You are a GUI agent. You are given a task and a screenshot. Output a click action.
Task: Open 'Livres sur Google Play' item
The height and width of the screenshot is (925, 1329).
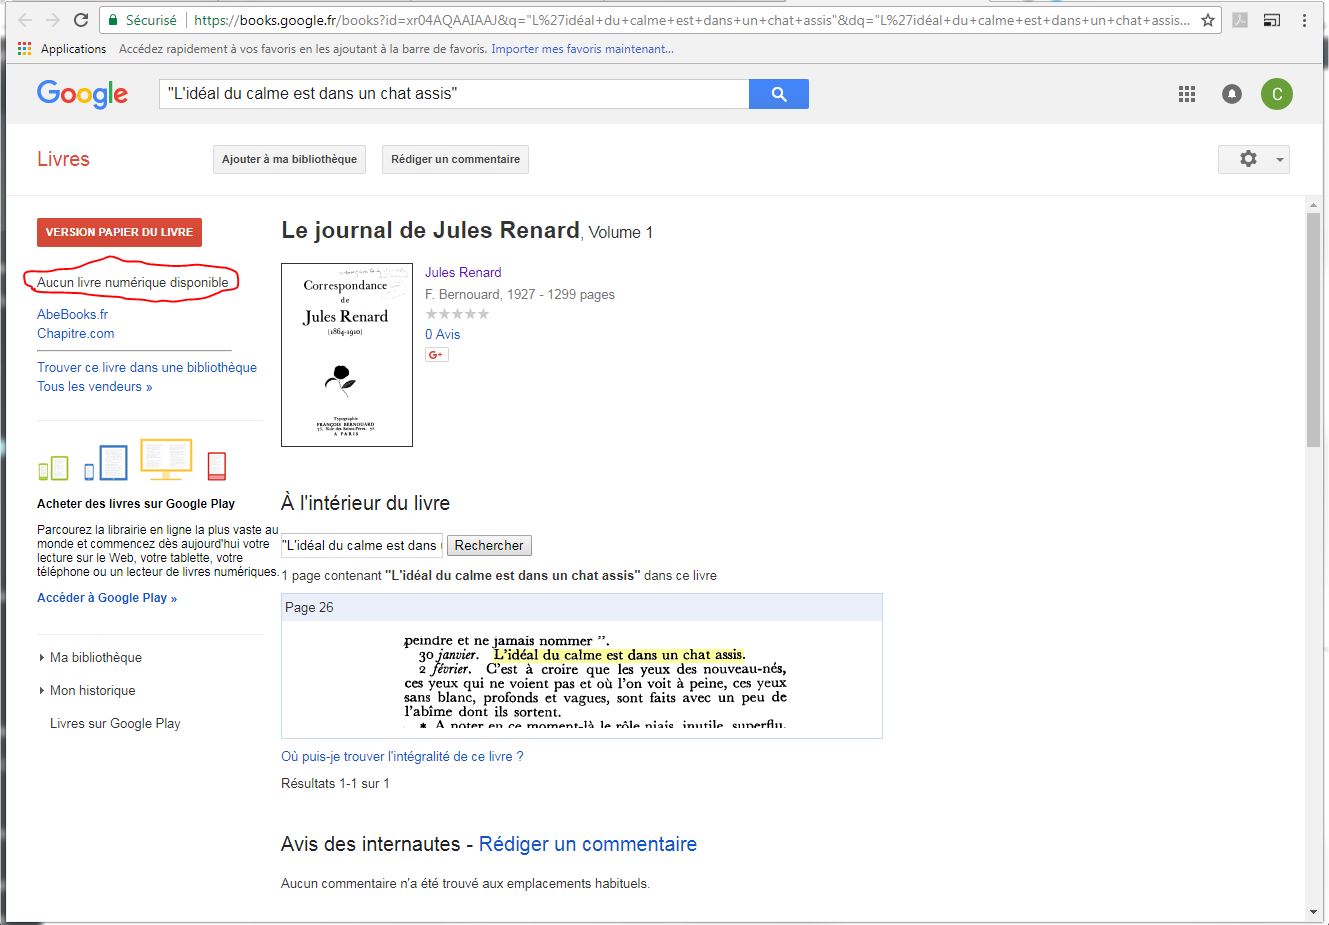pyautogui.click(x=115, y=723)
